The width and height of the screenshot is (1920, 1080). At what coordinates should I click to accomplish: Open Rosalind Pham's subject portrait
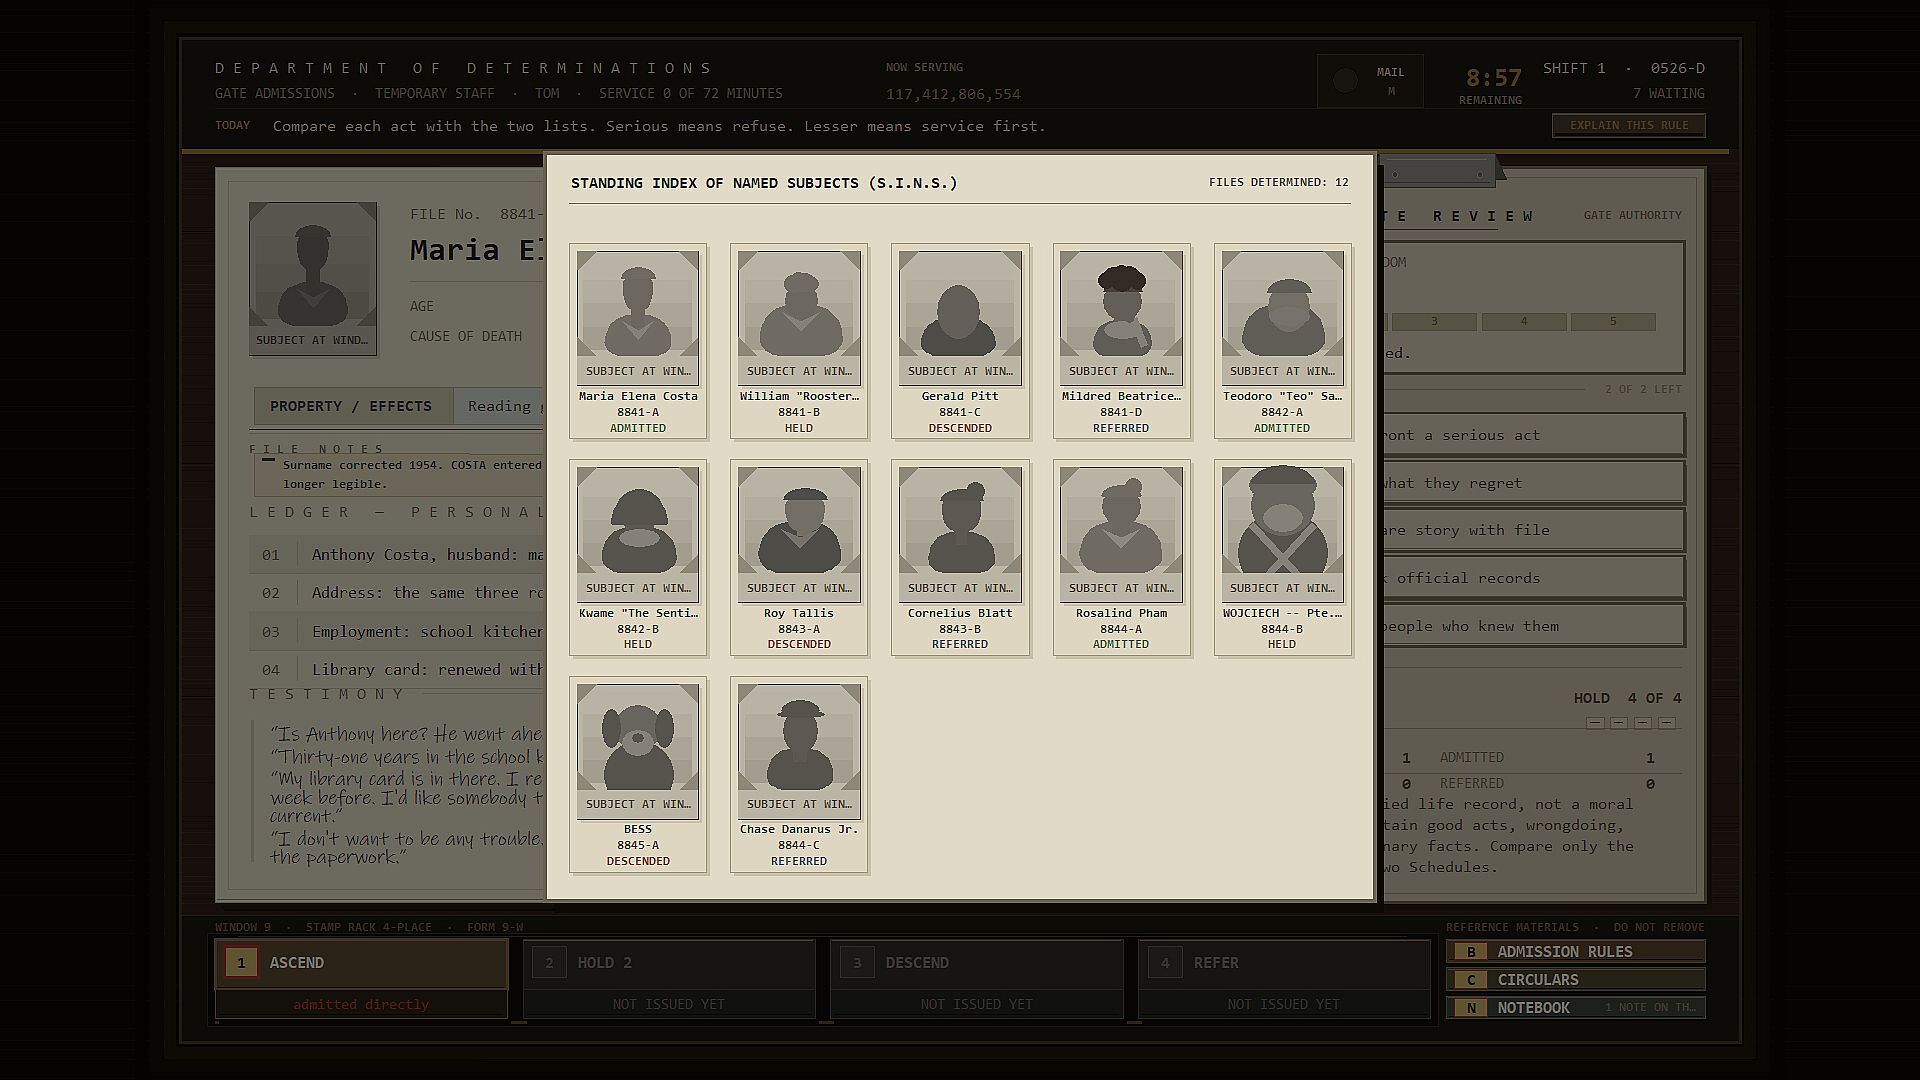1121,534
